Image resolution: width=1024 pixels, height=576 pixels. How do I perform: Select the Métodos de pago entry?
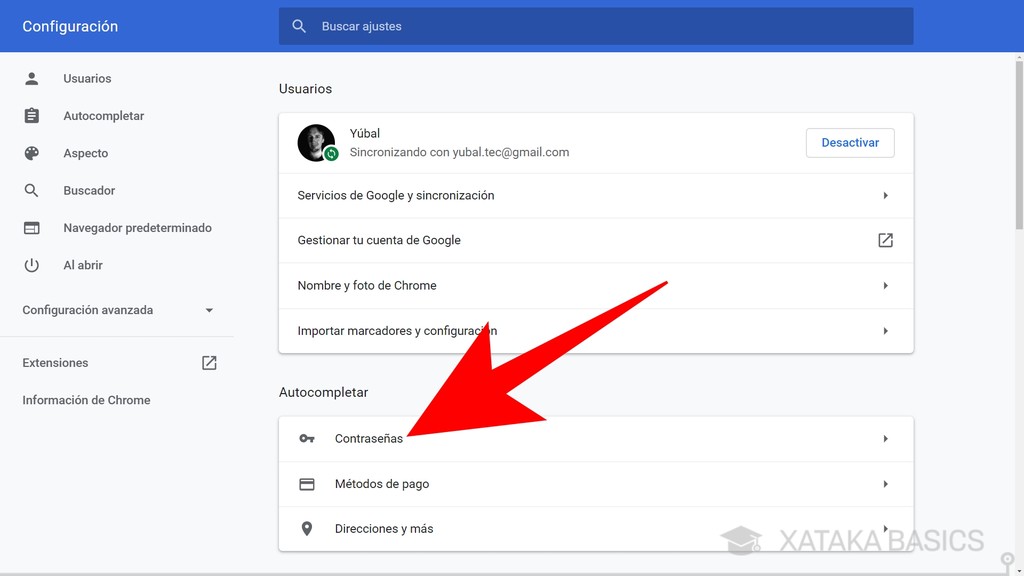pyautogui.click(x=595, y=483)
